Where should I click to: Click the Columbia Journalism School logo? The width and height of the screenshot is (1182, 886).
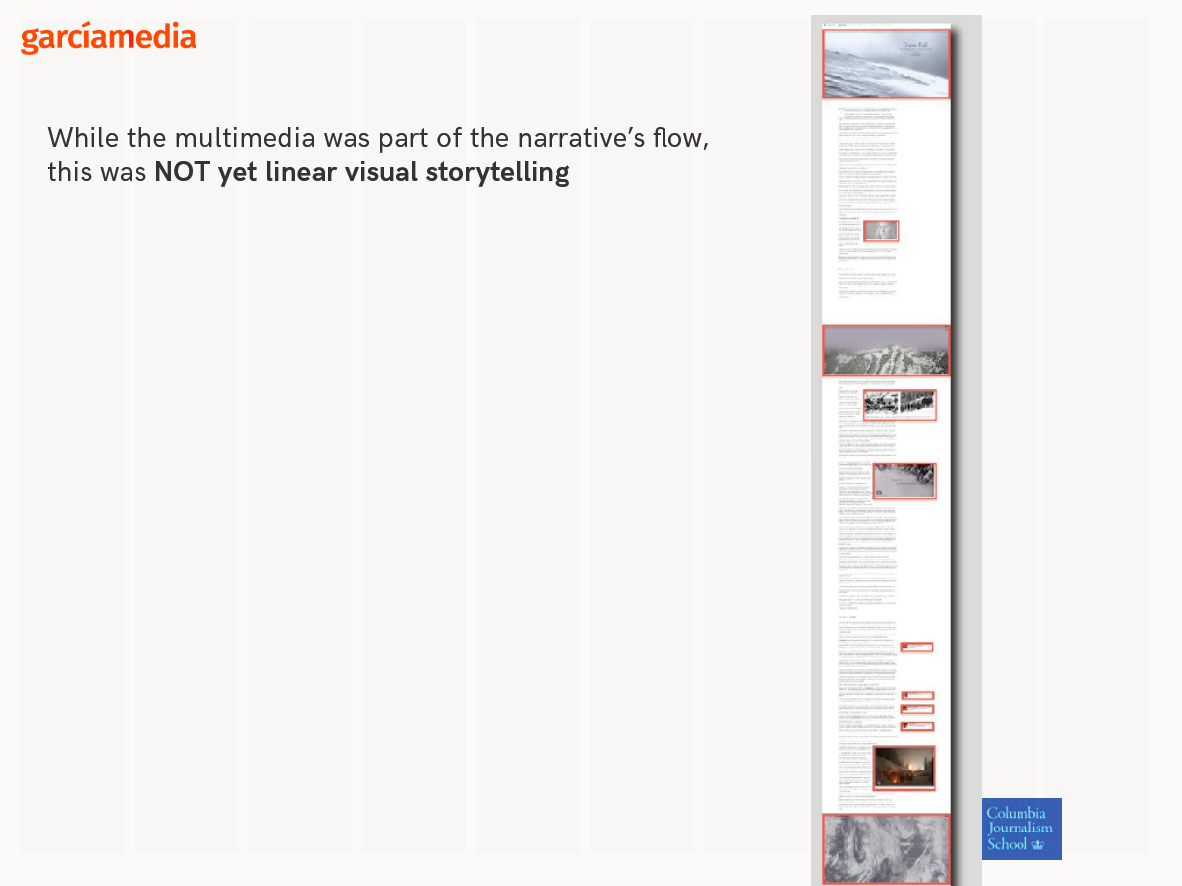[x=1021, y=829]
